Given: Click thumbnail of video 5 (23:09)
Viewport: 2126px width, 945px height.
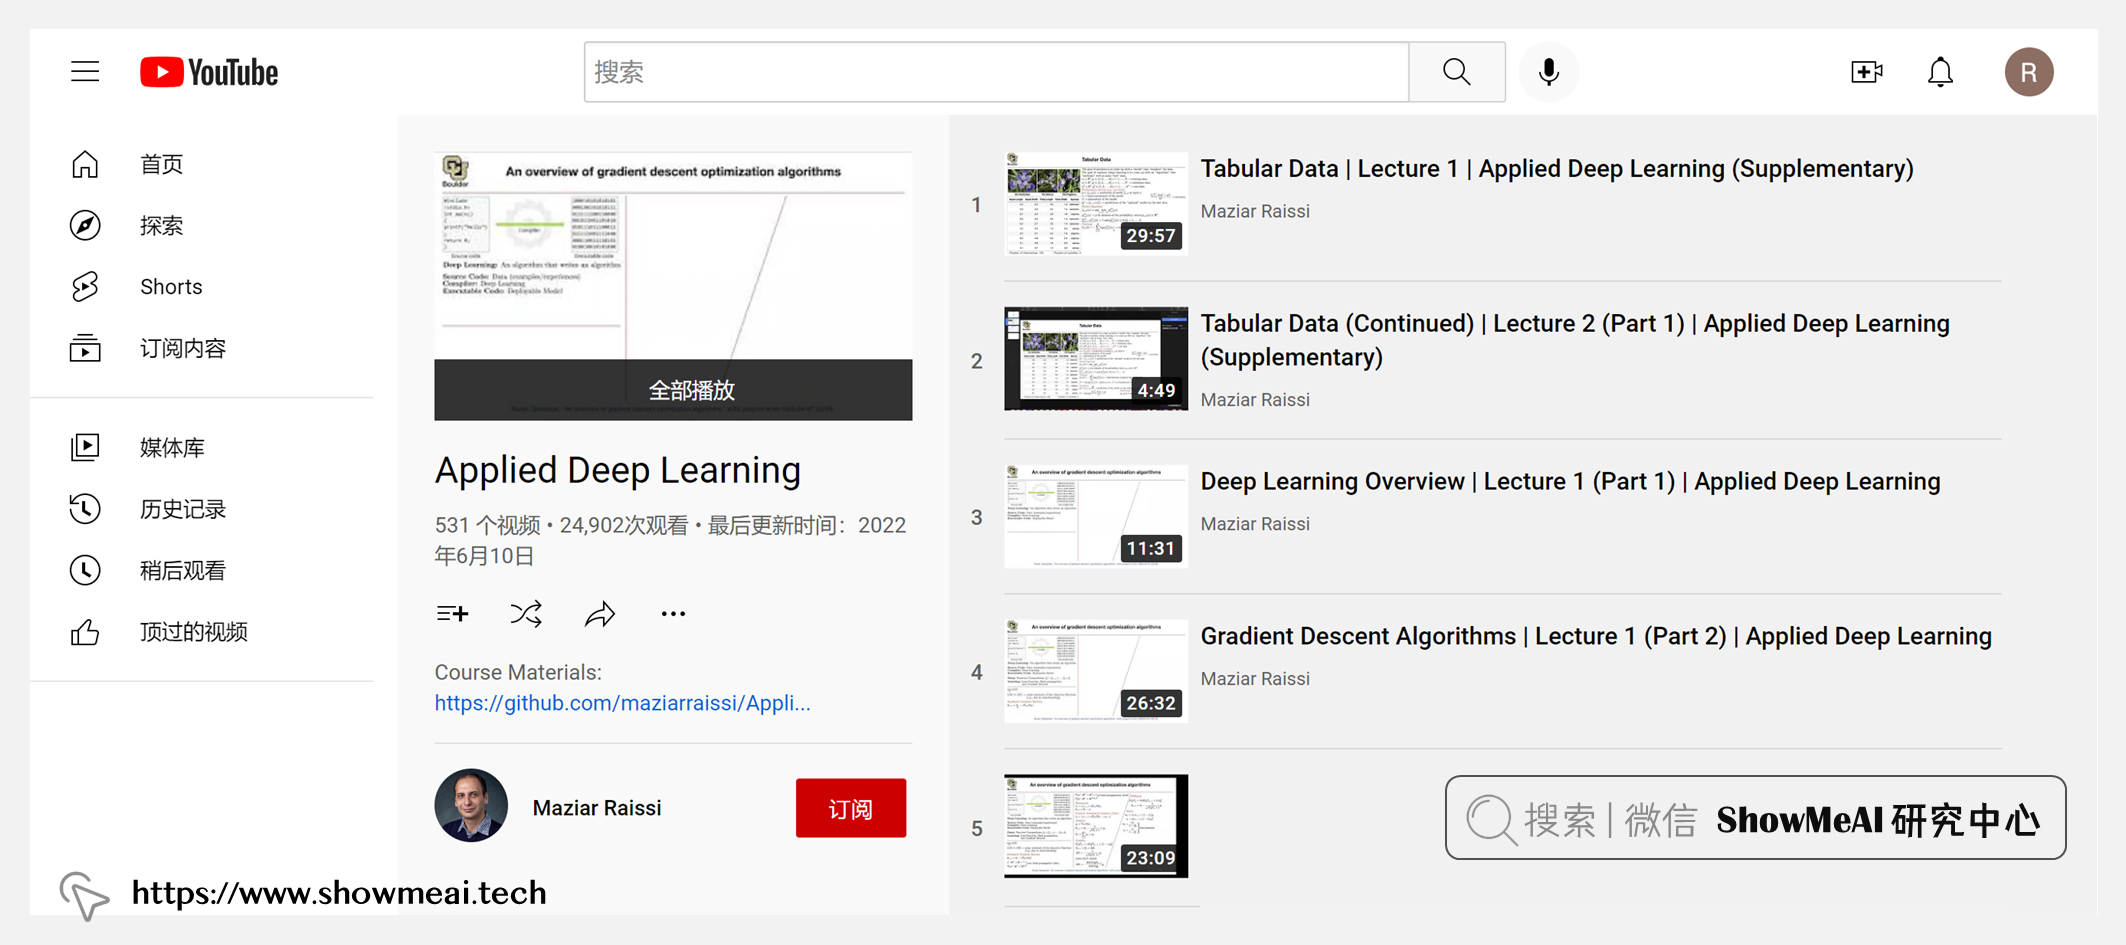Looking at the screenshot, I should (1096, 826).
